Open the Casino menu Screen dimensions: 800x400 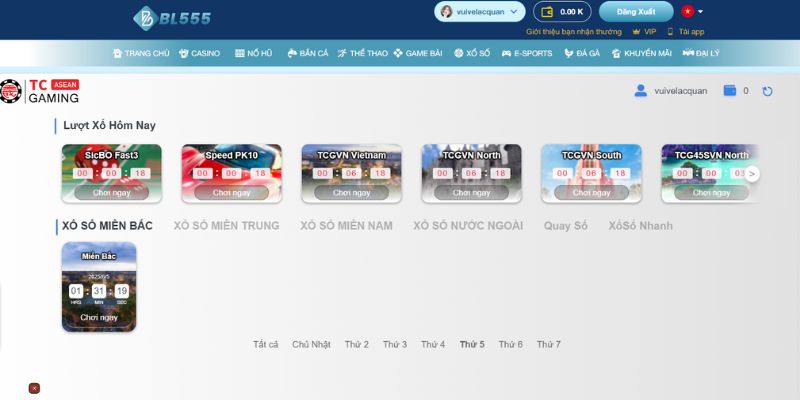pos(199,53)
